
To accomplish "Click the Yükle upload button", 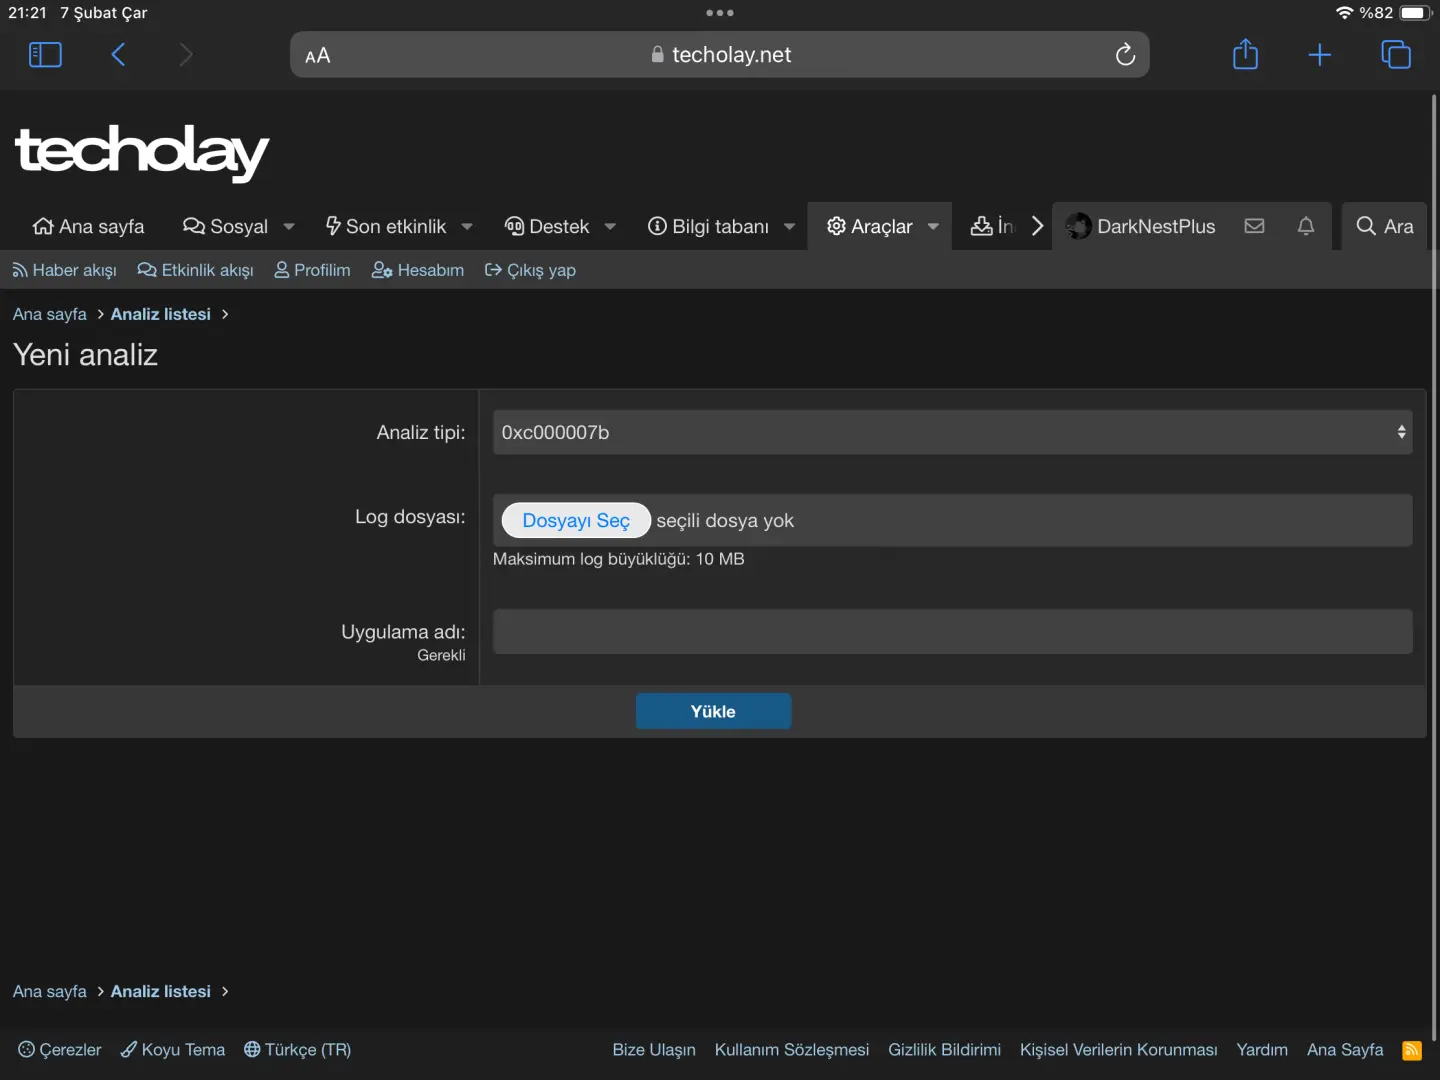I will (713, 711).
